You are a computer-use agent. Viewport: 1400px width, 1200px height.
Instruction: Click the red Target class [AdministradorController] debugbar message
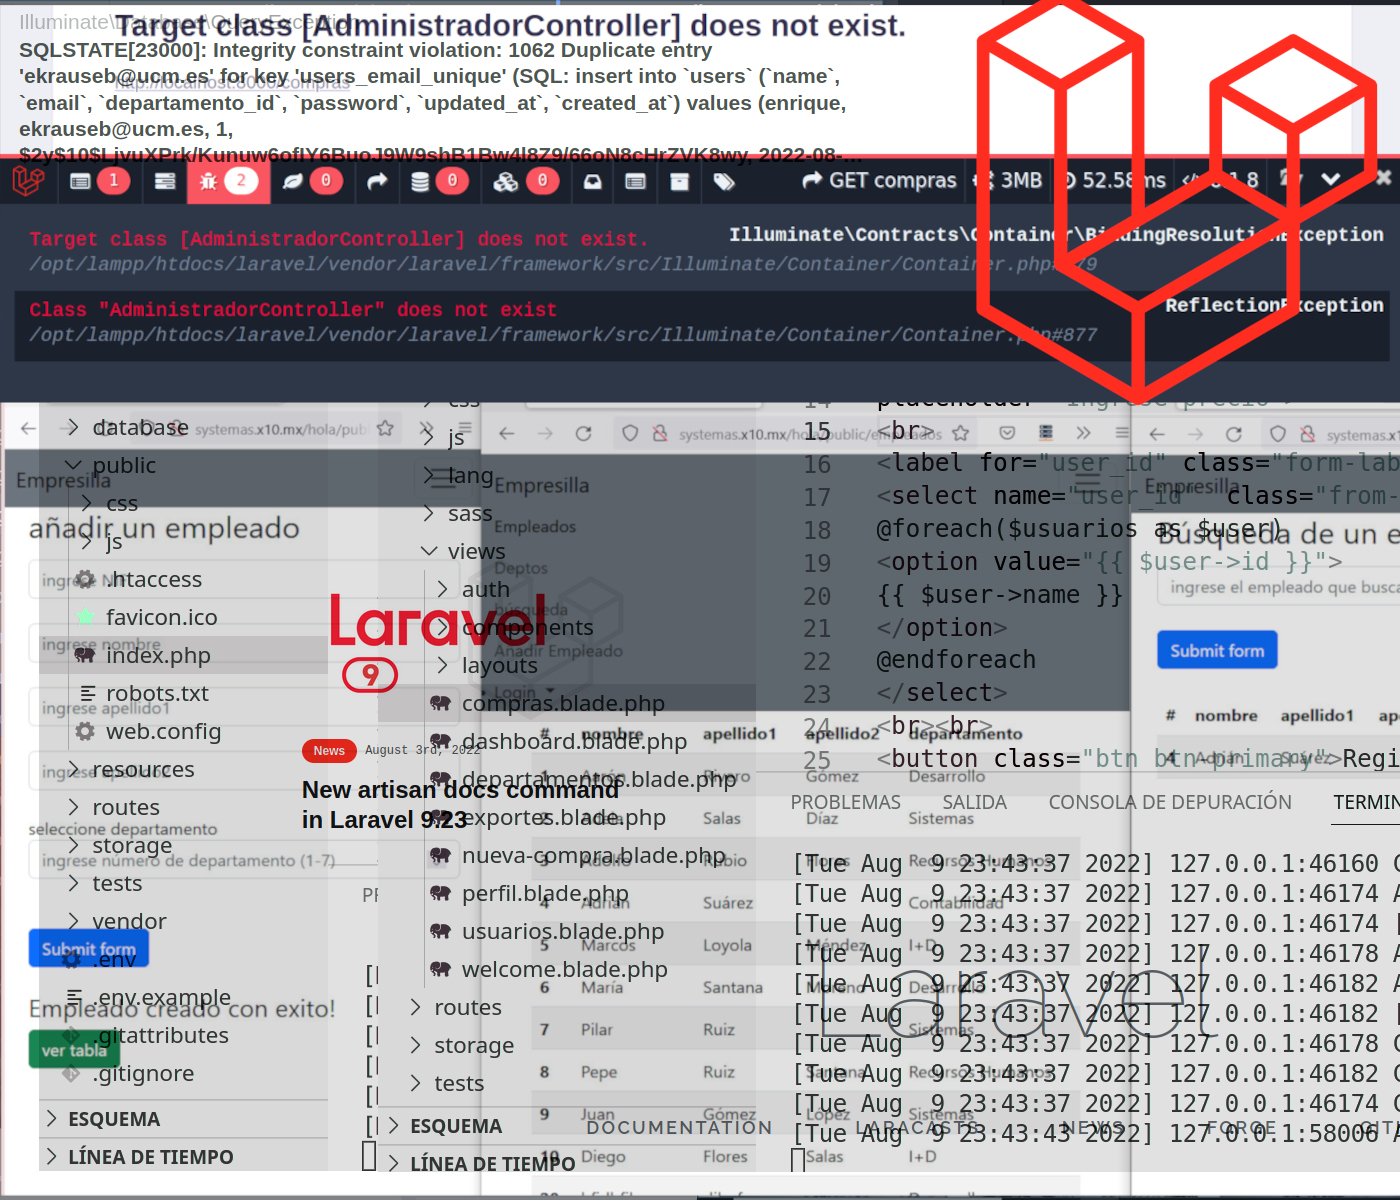coord(339,239)
